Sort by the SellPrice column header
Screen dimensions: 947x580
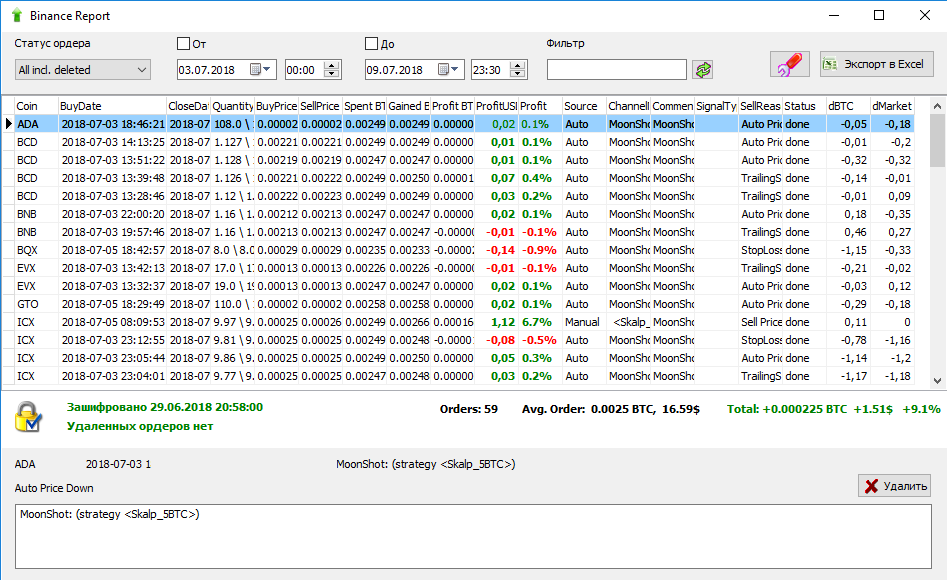coord(321,106)
